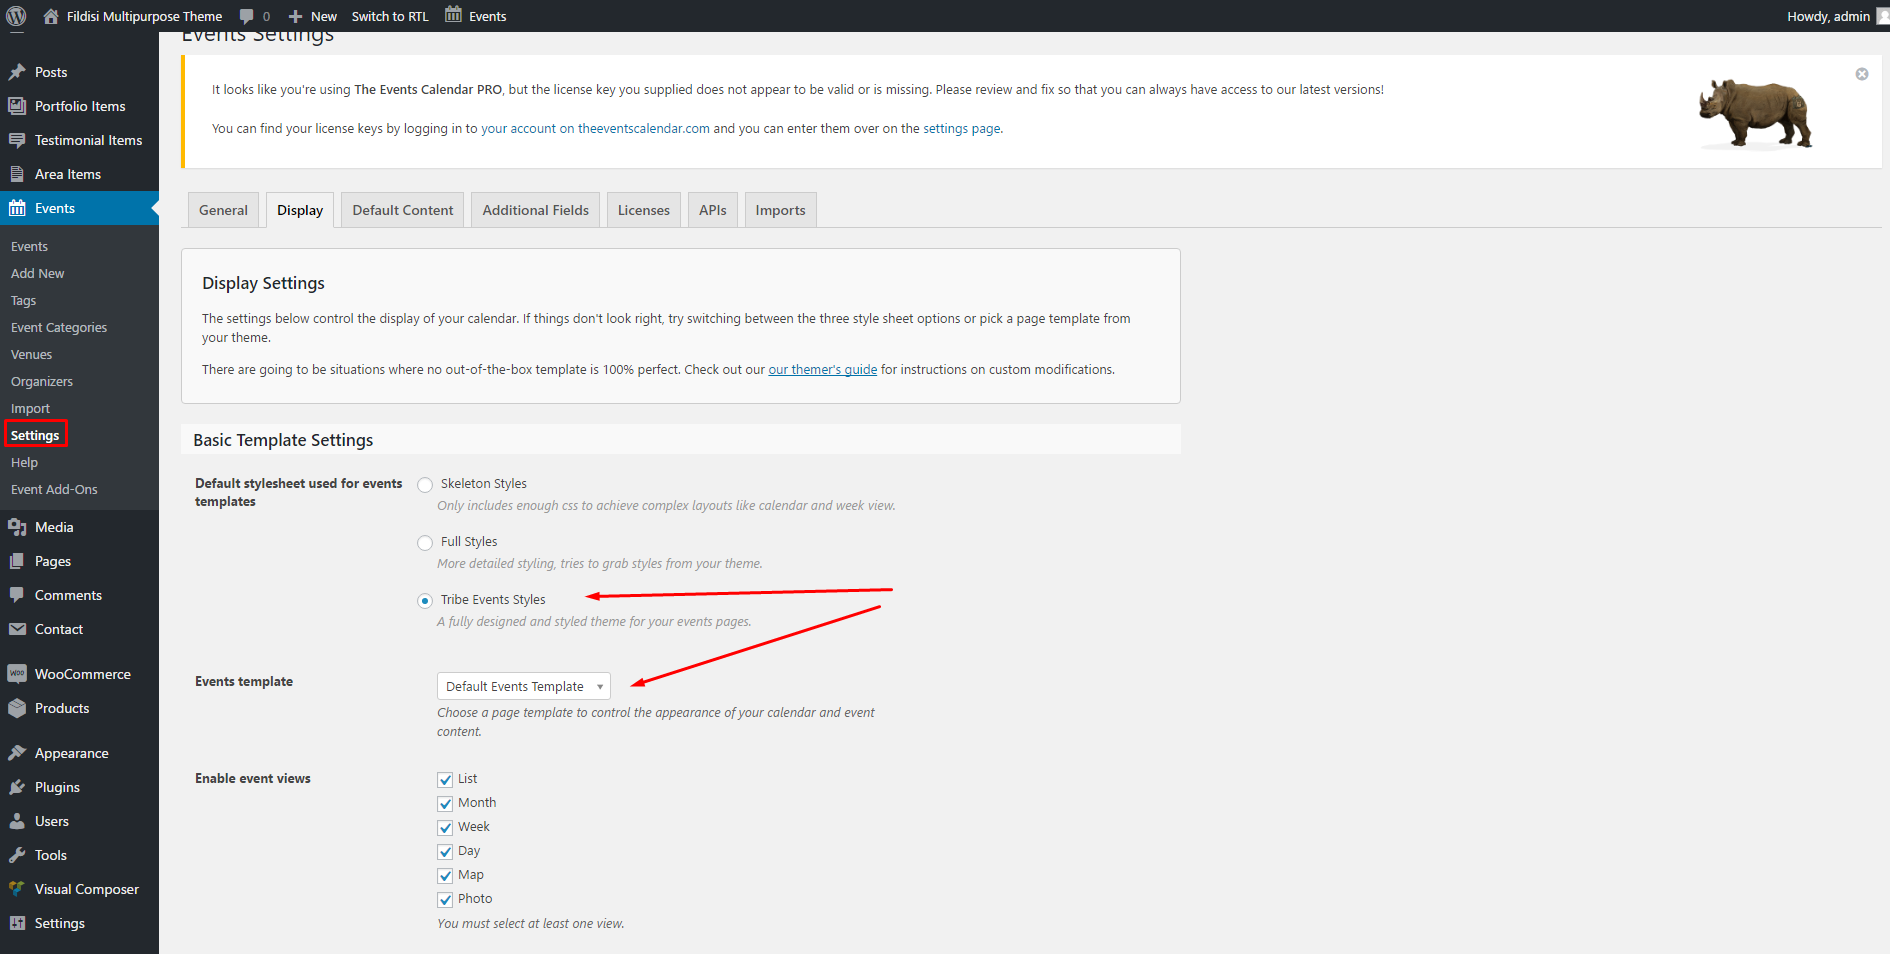
Task: Toggle the Month view checkbox
Action: pos(445,803)
